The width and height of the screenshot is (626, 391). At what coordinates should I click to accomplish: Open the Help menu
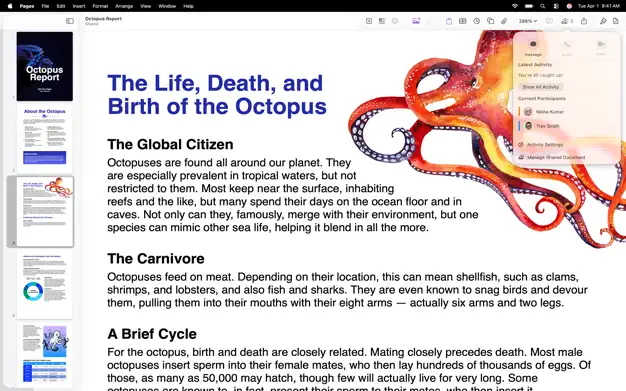pyautogui.click(x=188, y=6)
